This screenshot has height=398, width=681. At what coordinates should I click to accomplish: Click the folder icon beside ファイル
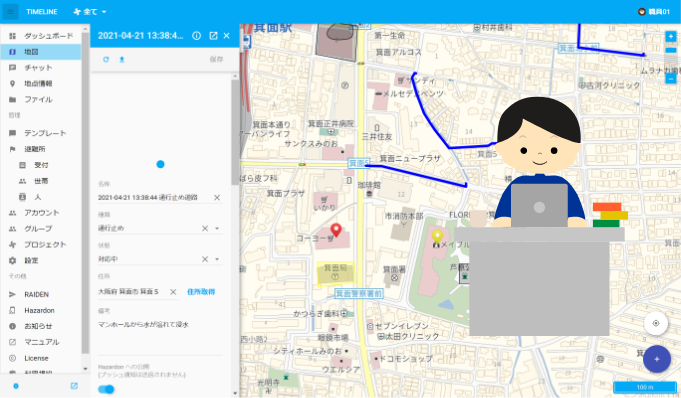[x=13, y=100]
